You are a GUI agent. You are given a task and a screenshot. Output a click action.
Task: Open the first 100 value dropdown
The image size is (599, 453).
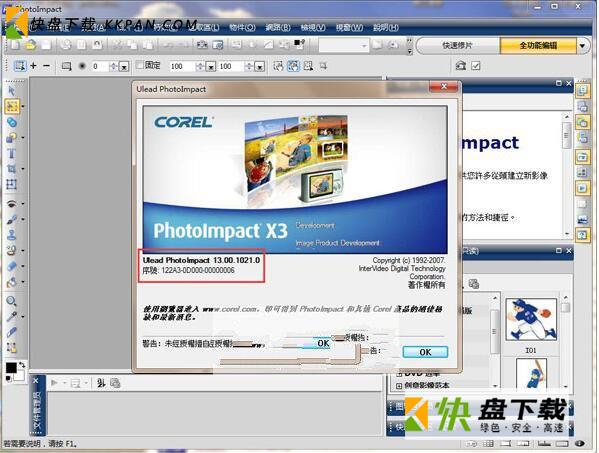pos(211,66)
